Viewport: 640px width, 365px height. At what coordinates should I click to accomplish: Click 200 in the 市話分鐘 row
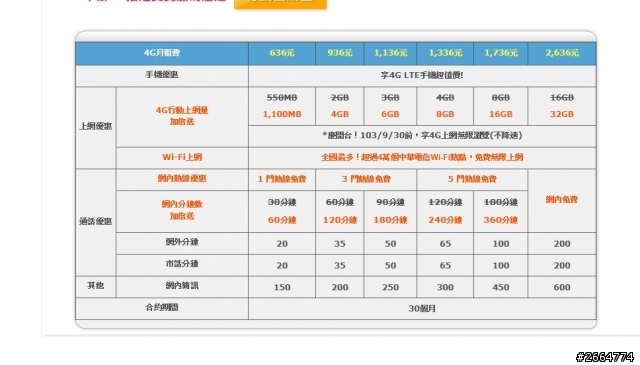pos(562,265)
